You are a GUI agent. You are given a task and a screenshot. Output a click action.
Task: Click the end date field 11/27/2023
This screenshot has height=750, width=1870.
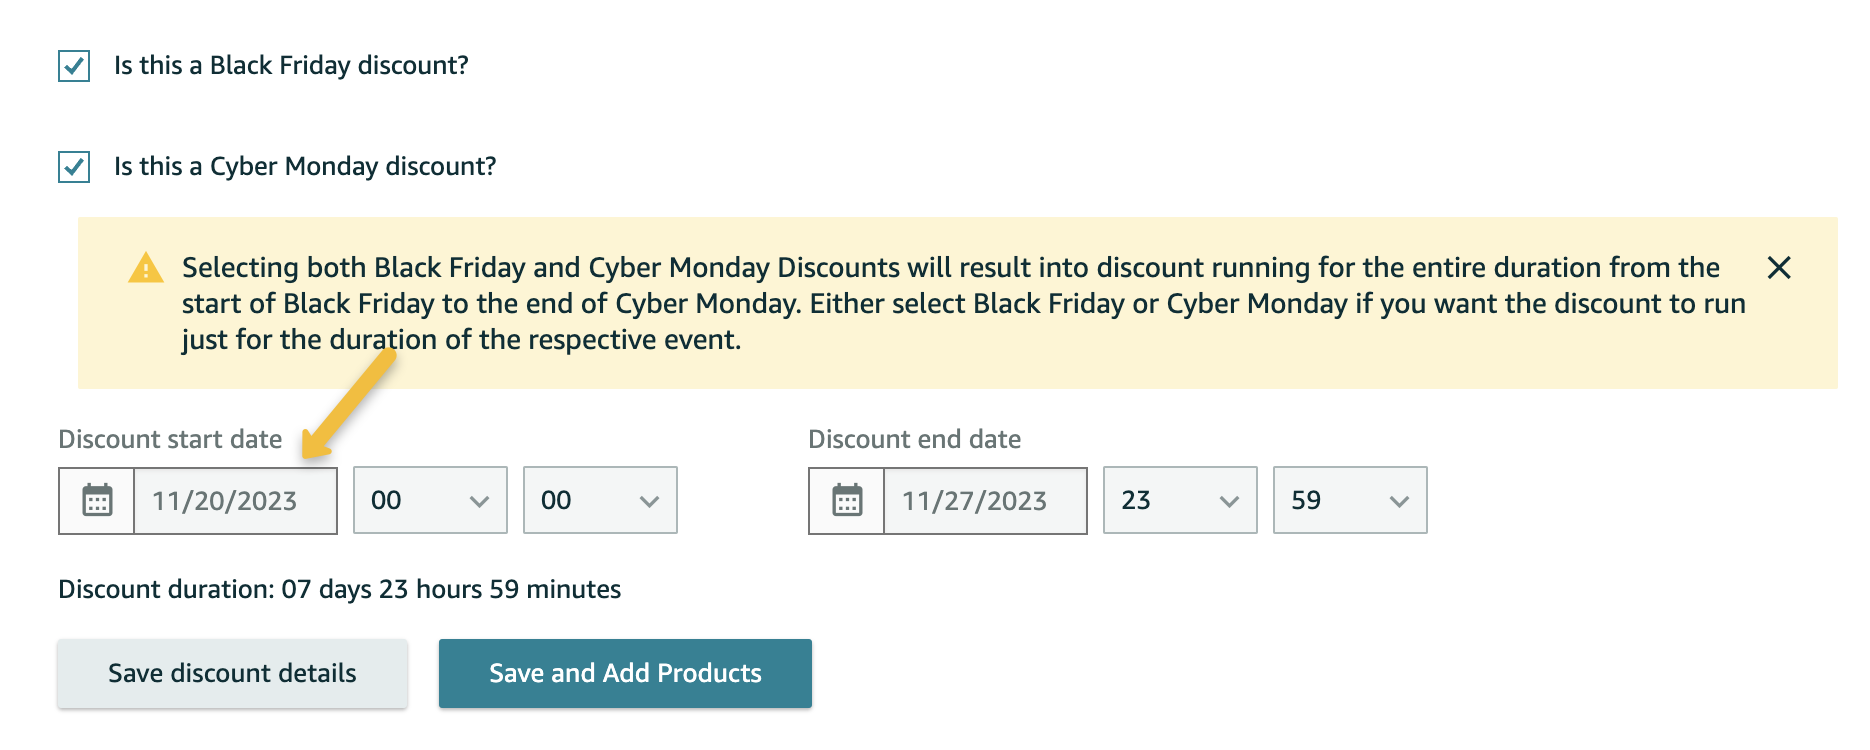tap(985, 500)
